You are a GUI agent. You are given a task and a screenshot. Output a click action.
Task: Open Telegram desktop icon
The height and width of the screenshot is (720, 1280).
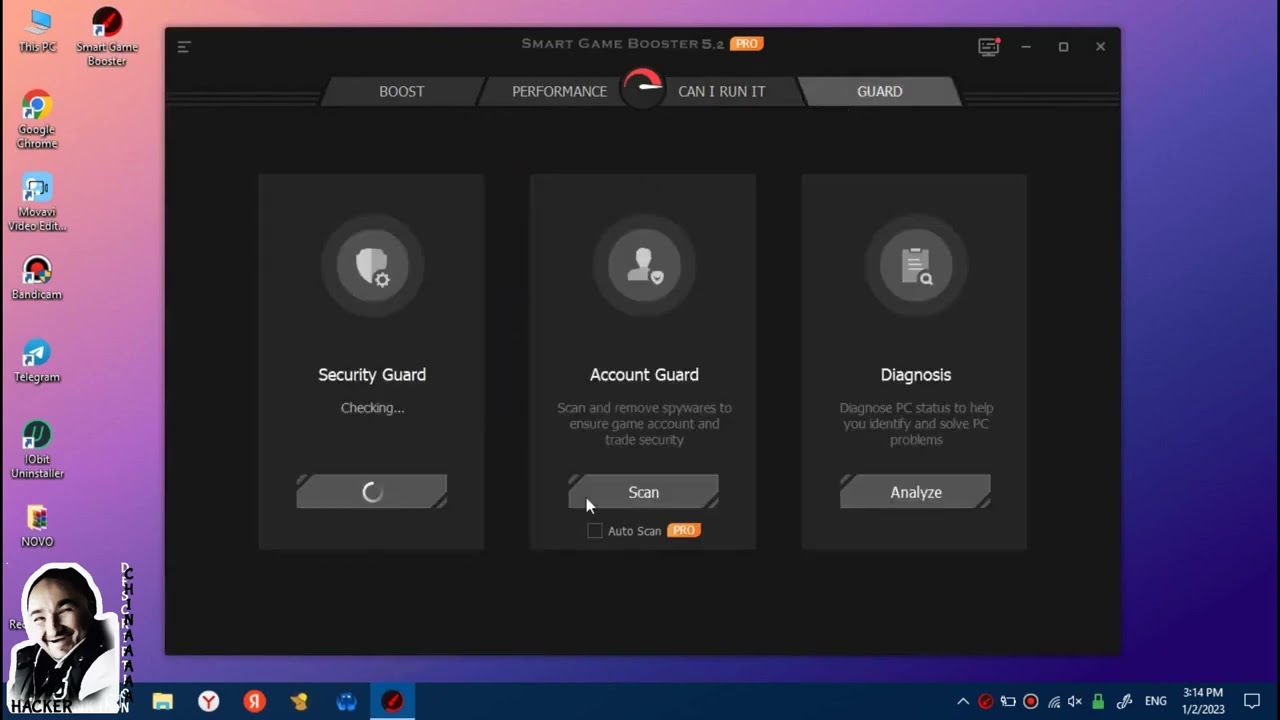coord(37,361)
